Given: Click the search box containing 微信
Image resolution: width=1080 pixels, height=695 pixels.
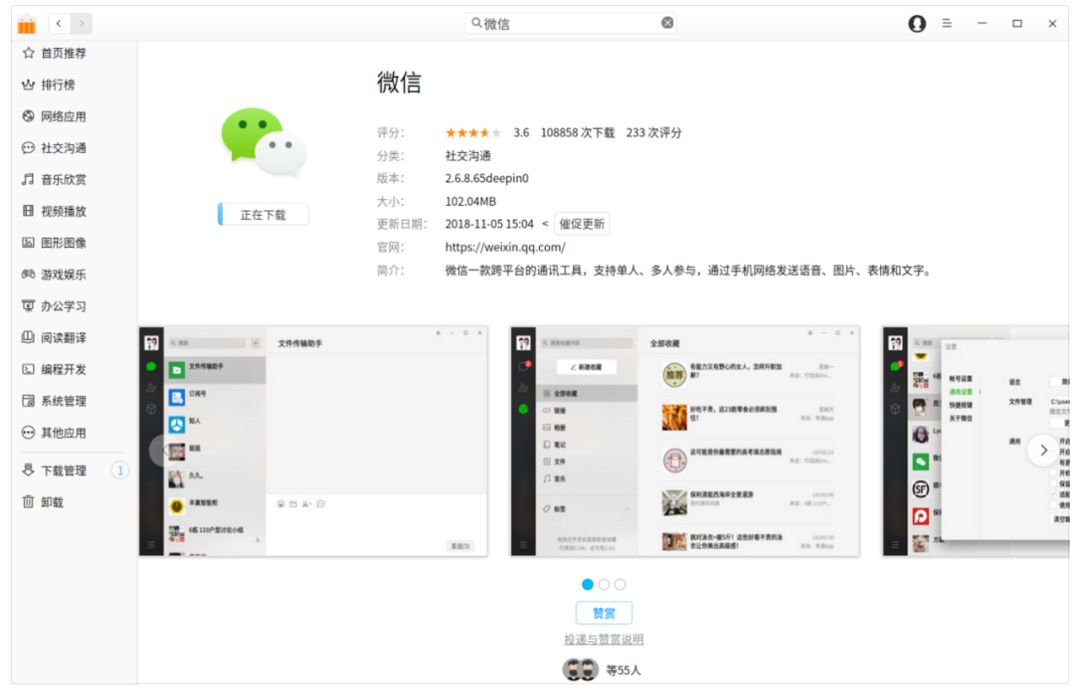Looking at the screenshot, I should (571, 23).
